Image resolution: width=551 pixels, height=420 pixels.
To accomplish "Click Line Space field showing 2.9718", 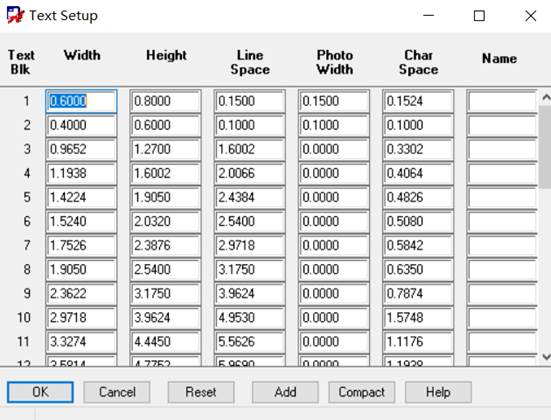I will (250, 246).
